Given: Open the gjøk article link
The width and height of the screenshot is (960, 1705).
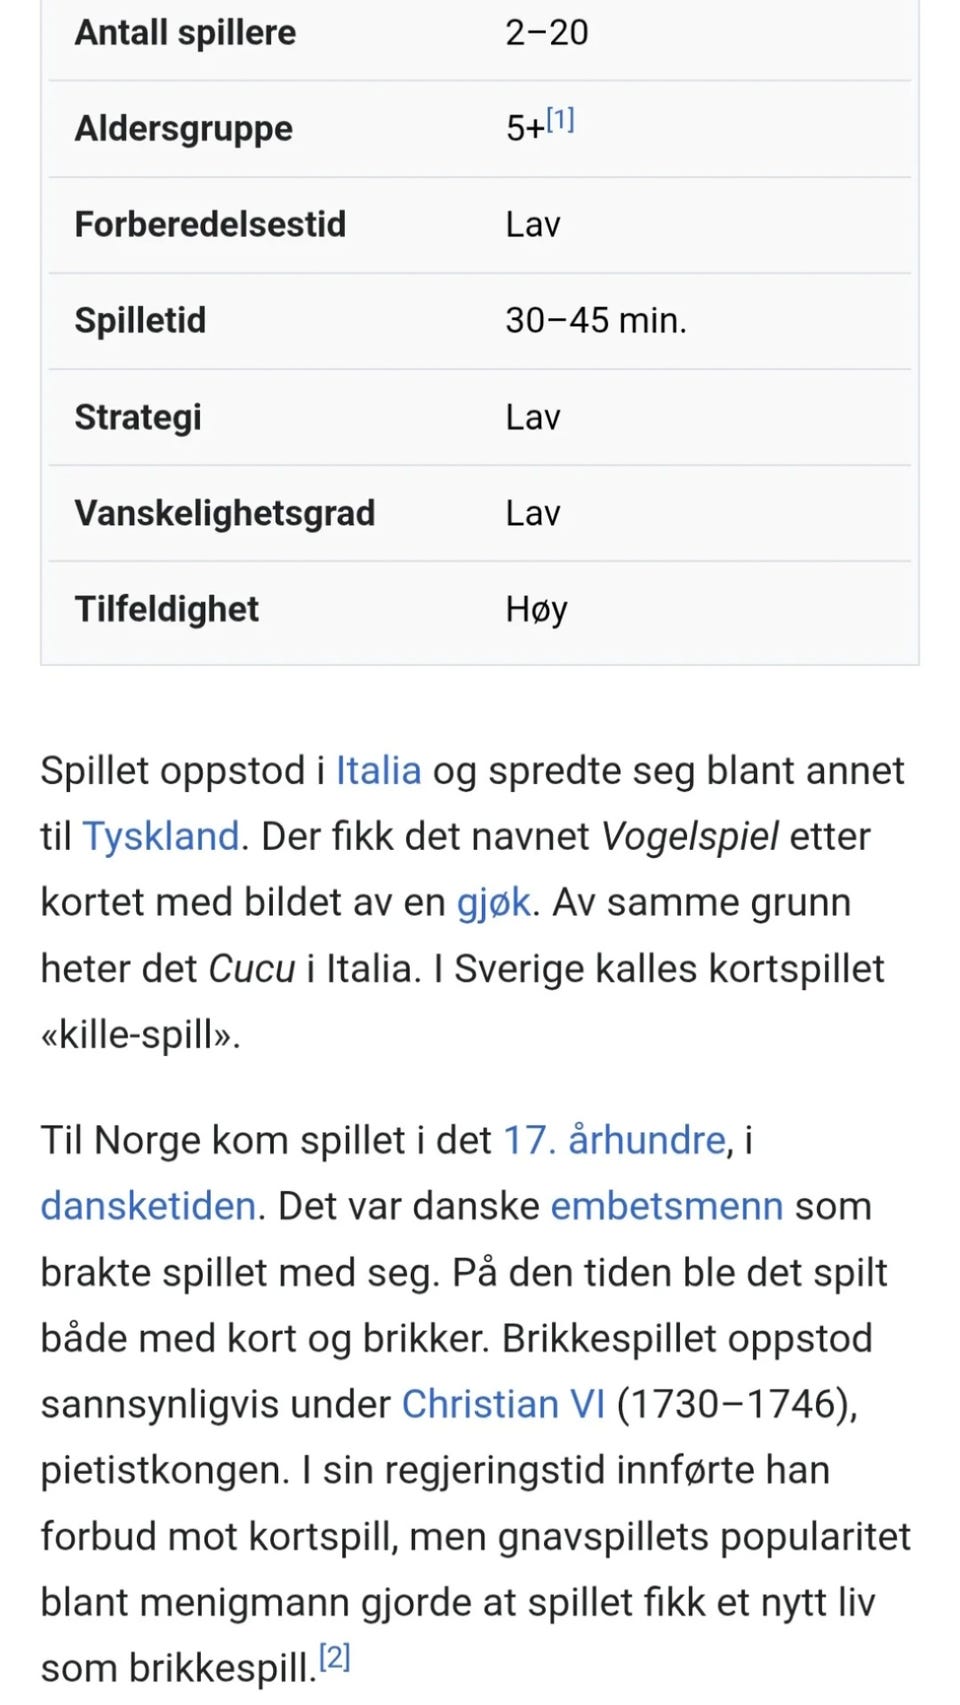Looking at the screenshot, I should tap(494, 903).
